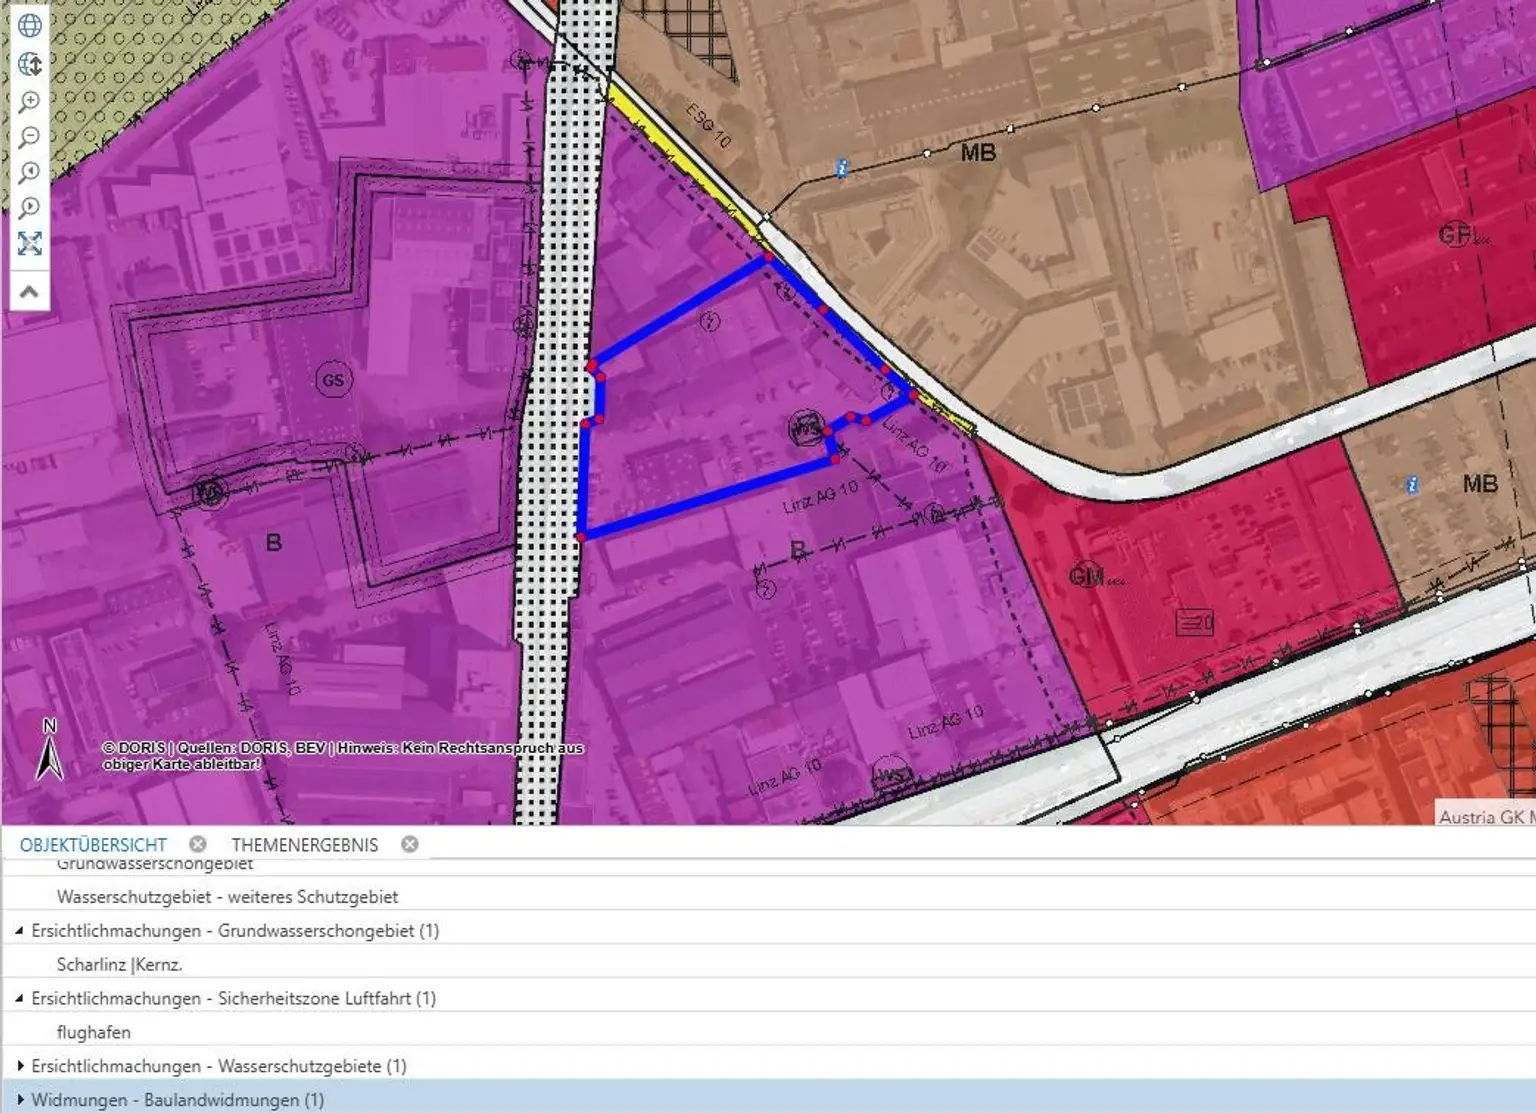The width and height of the screenshot is (1536, 1113).
Task: Go to next map extent
Action: point(30,208)
